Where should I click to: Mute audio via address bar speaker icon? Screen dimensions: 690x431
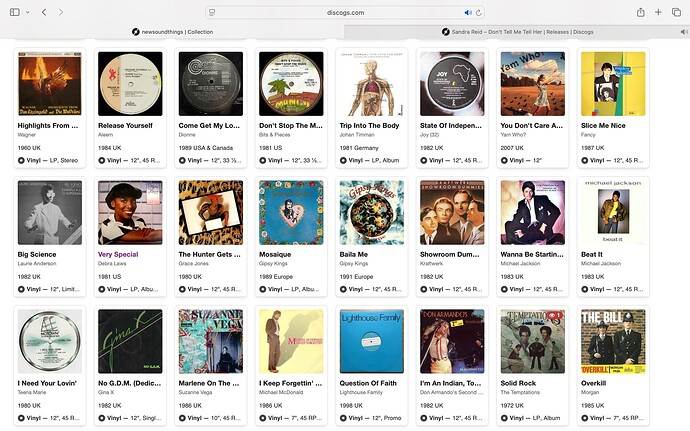coord(468,13)
